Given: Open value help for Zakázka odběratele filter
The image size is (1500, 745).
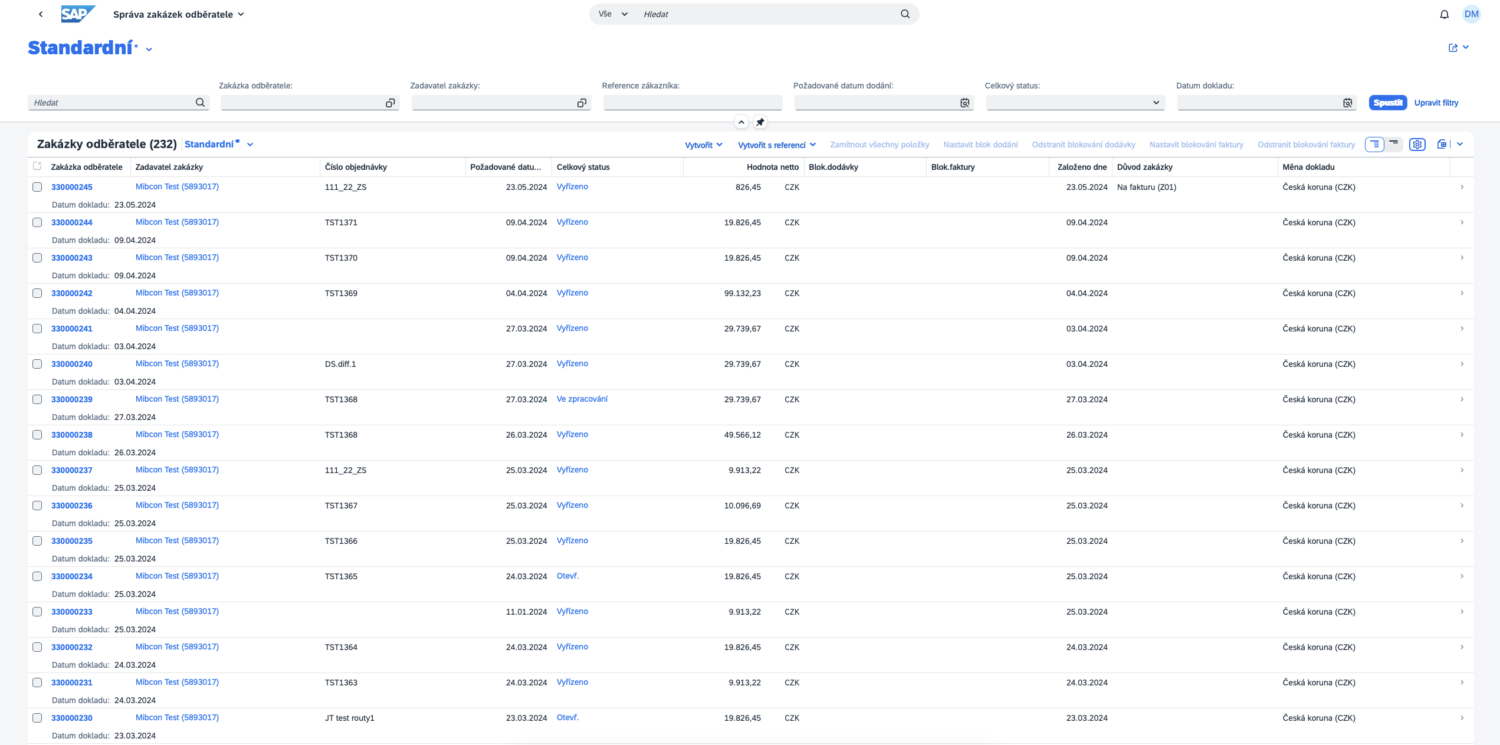Looking at the screenshot, I should click(x=390, y=103).
